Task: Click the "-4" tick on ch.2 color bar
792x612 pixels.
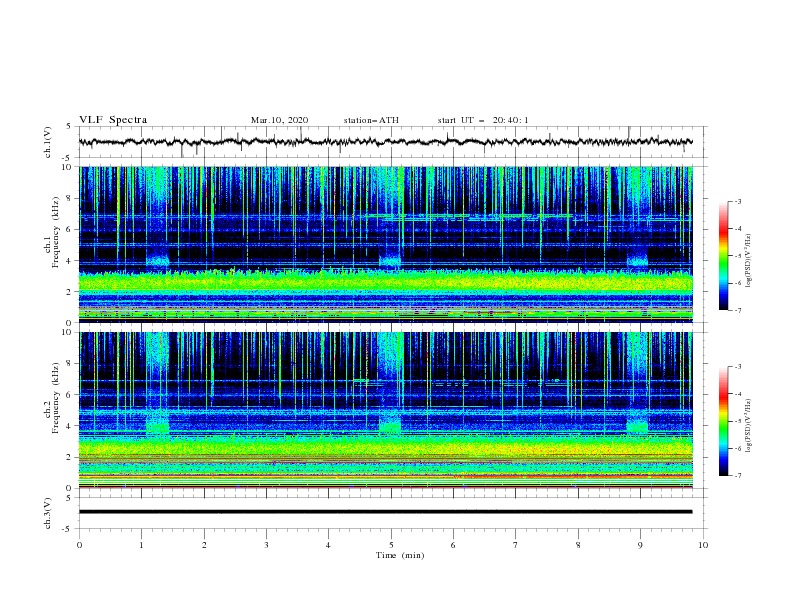Action: click(738, 394)
